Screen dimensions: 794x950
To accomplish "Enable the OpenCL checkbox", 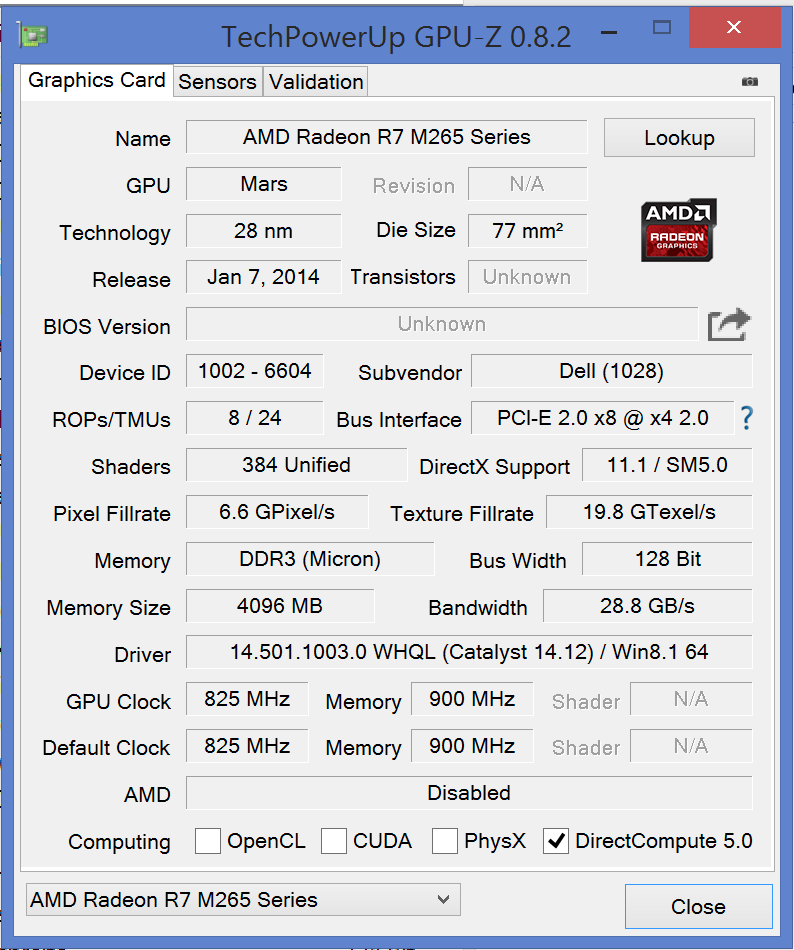I will coord(208,841).
